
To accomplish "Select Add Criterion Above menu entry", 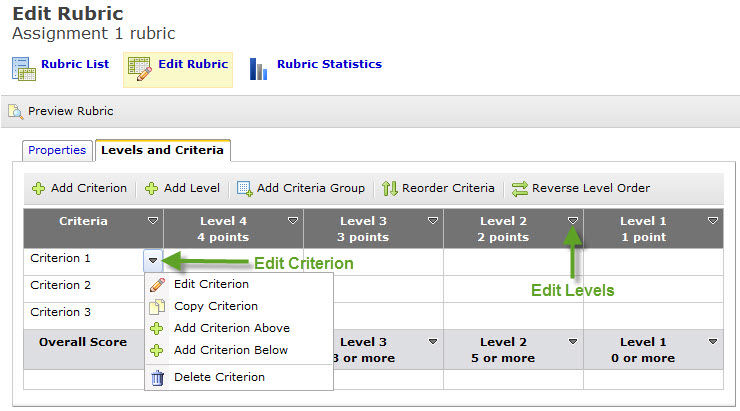I will (x=231, y=328).
